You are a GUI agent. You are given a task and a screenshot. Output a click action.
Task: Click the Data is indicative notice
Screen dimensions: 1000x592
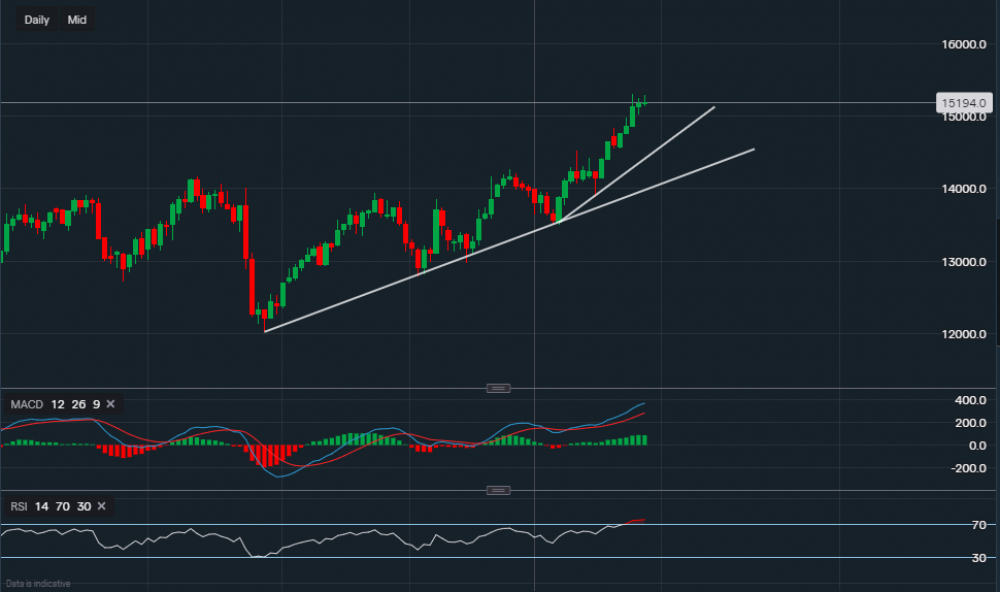coord(37,582)
